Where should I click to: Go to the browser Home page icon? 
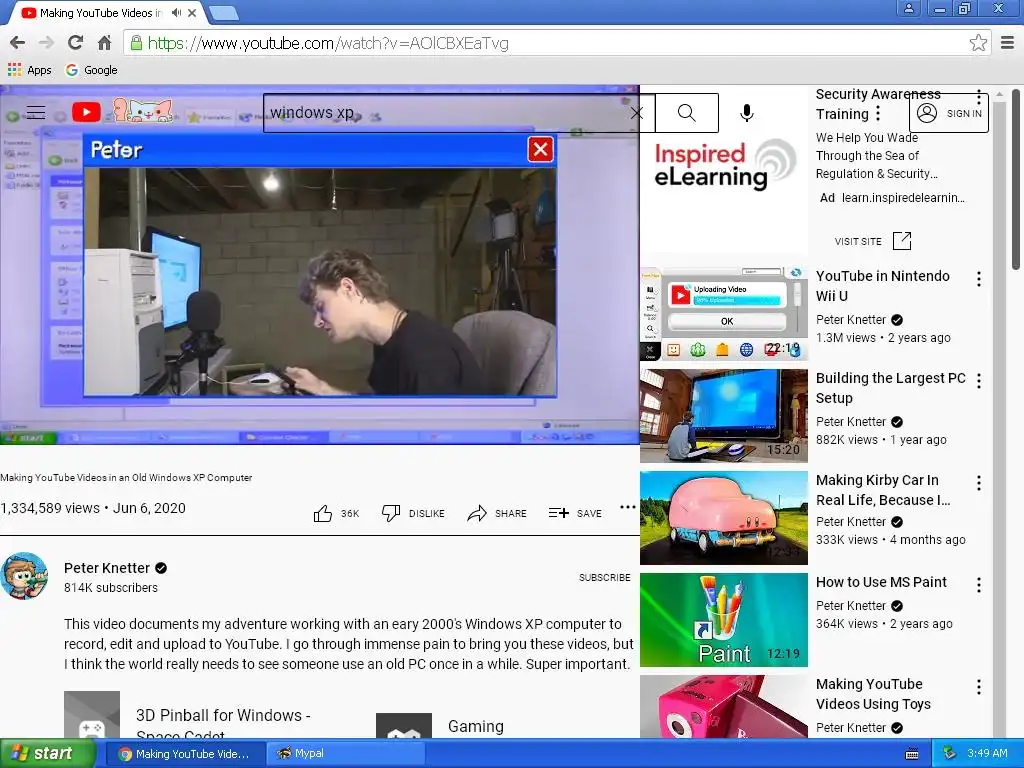click(x=104, y=43)
